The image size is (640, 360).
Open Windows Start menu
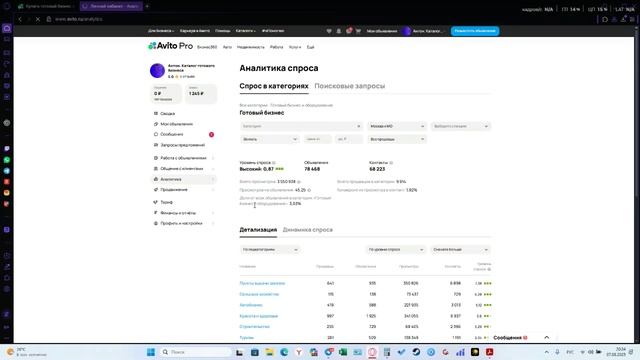click(151, 352)
